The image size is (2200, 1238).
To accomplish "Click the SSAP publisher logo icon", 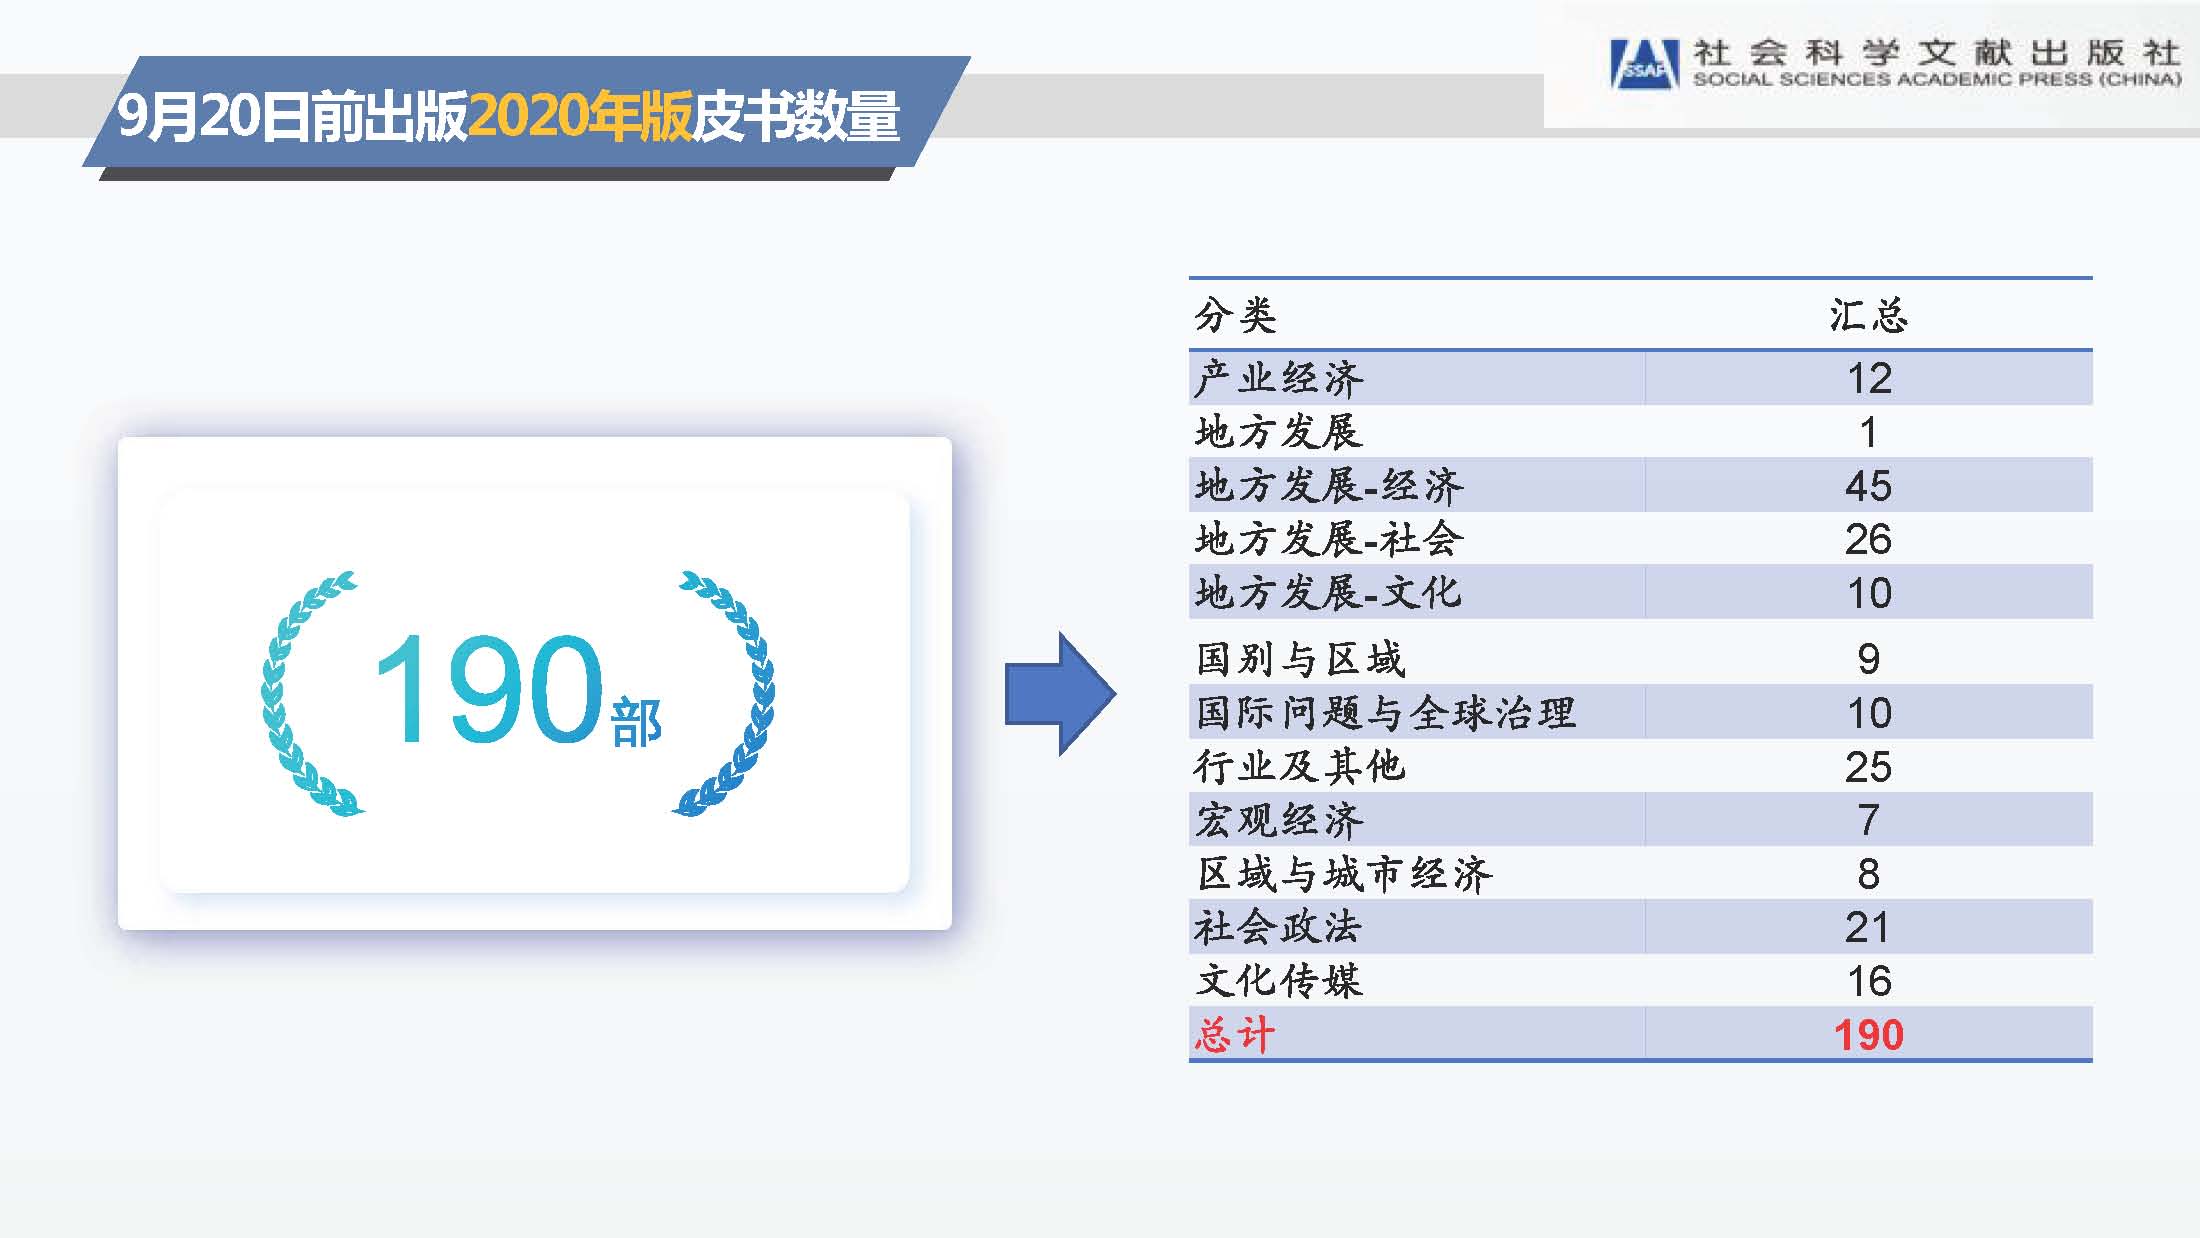I will click(1644, 64).
